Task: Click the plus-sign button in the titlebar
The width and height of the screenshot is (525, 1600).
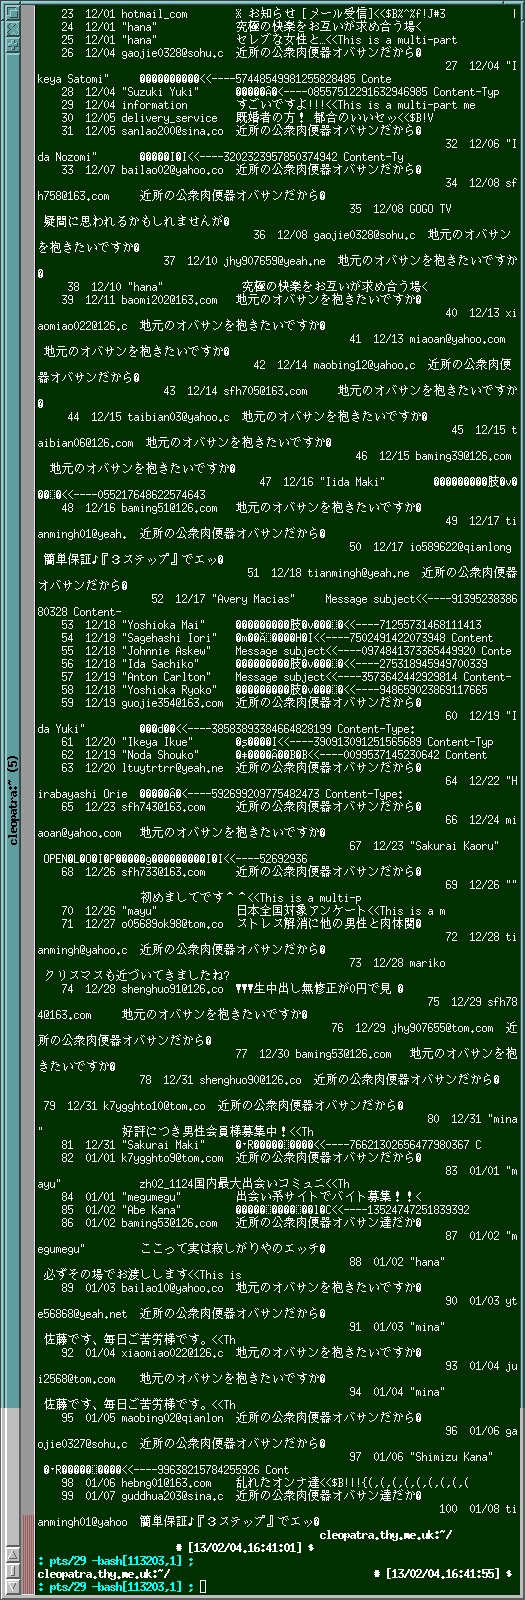Action: coord(13,45)
